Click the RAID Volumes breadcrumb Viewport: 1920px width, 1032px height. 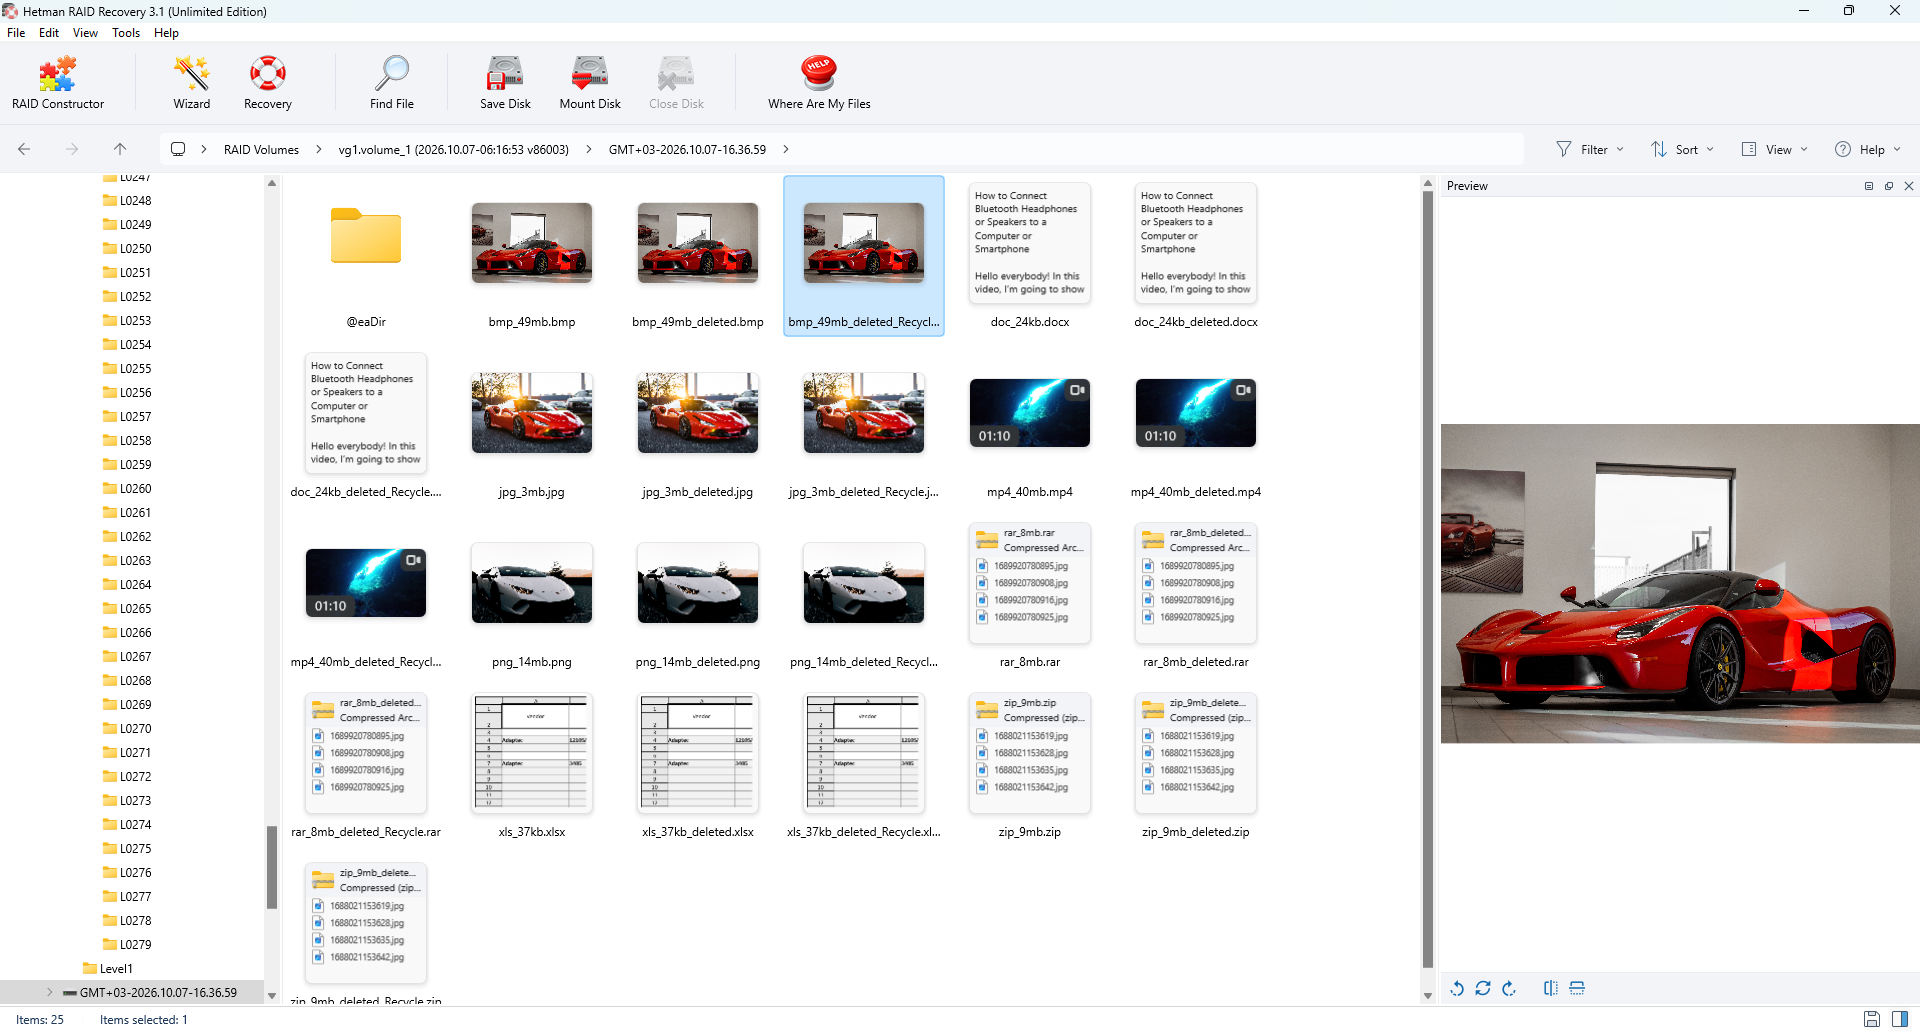coord(261,149)
